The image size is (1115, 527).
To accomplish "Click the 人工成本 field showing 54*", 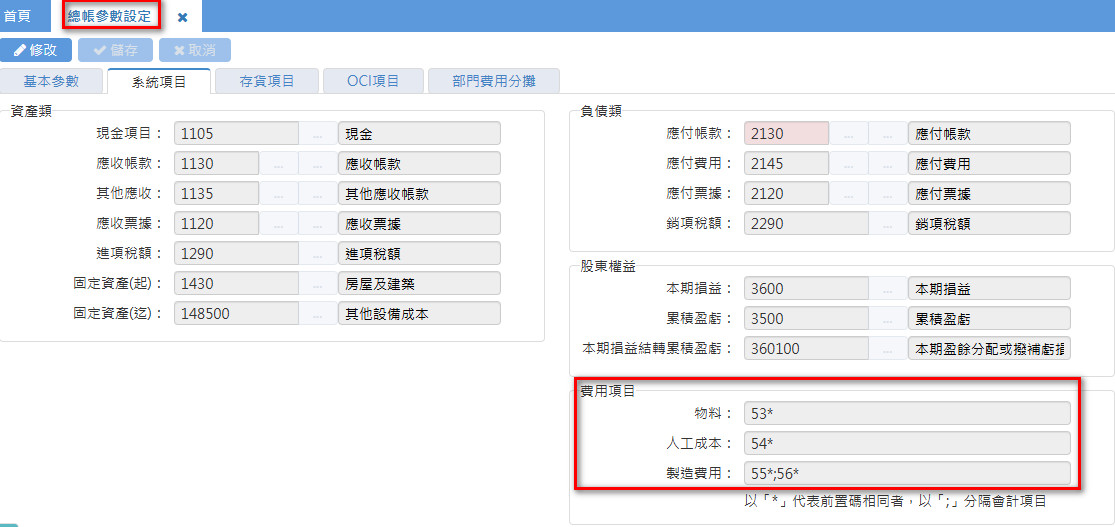I will [907, 444].
